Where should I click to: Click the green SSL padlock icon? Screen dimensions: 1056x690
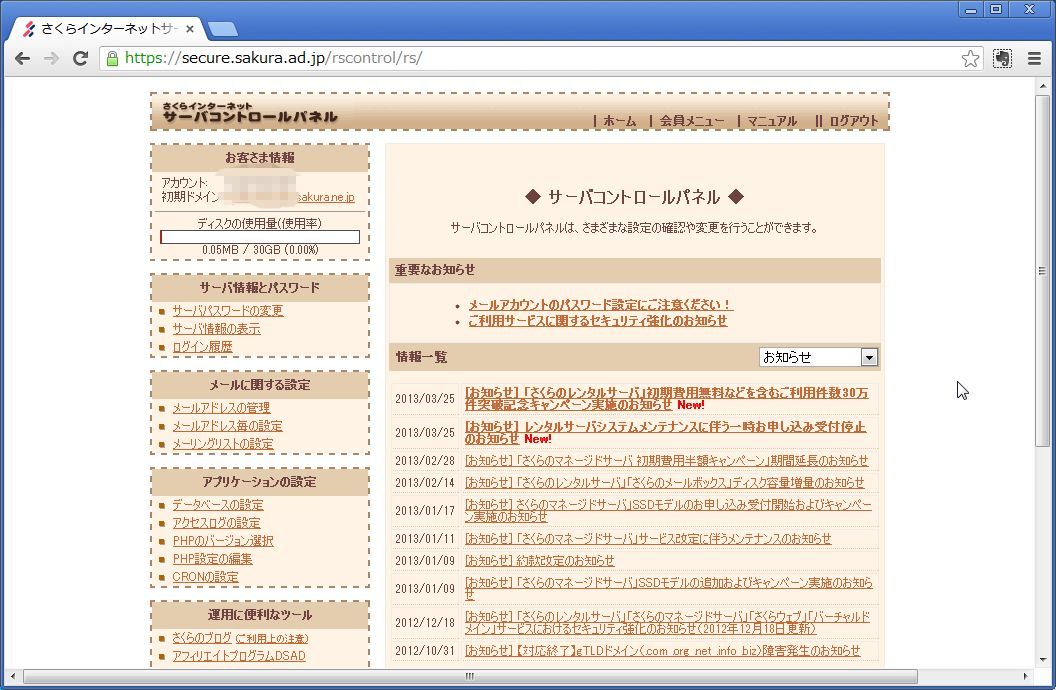[x=112, y=59]
